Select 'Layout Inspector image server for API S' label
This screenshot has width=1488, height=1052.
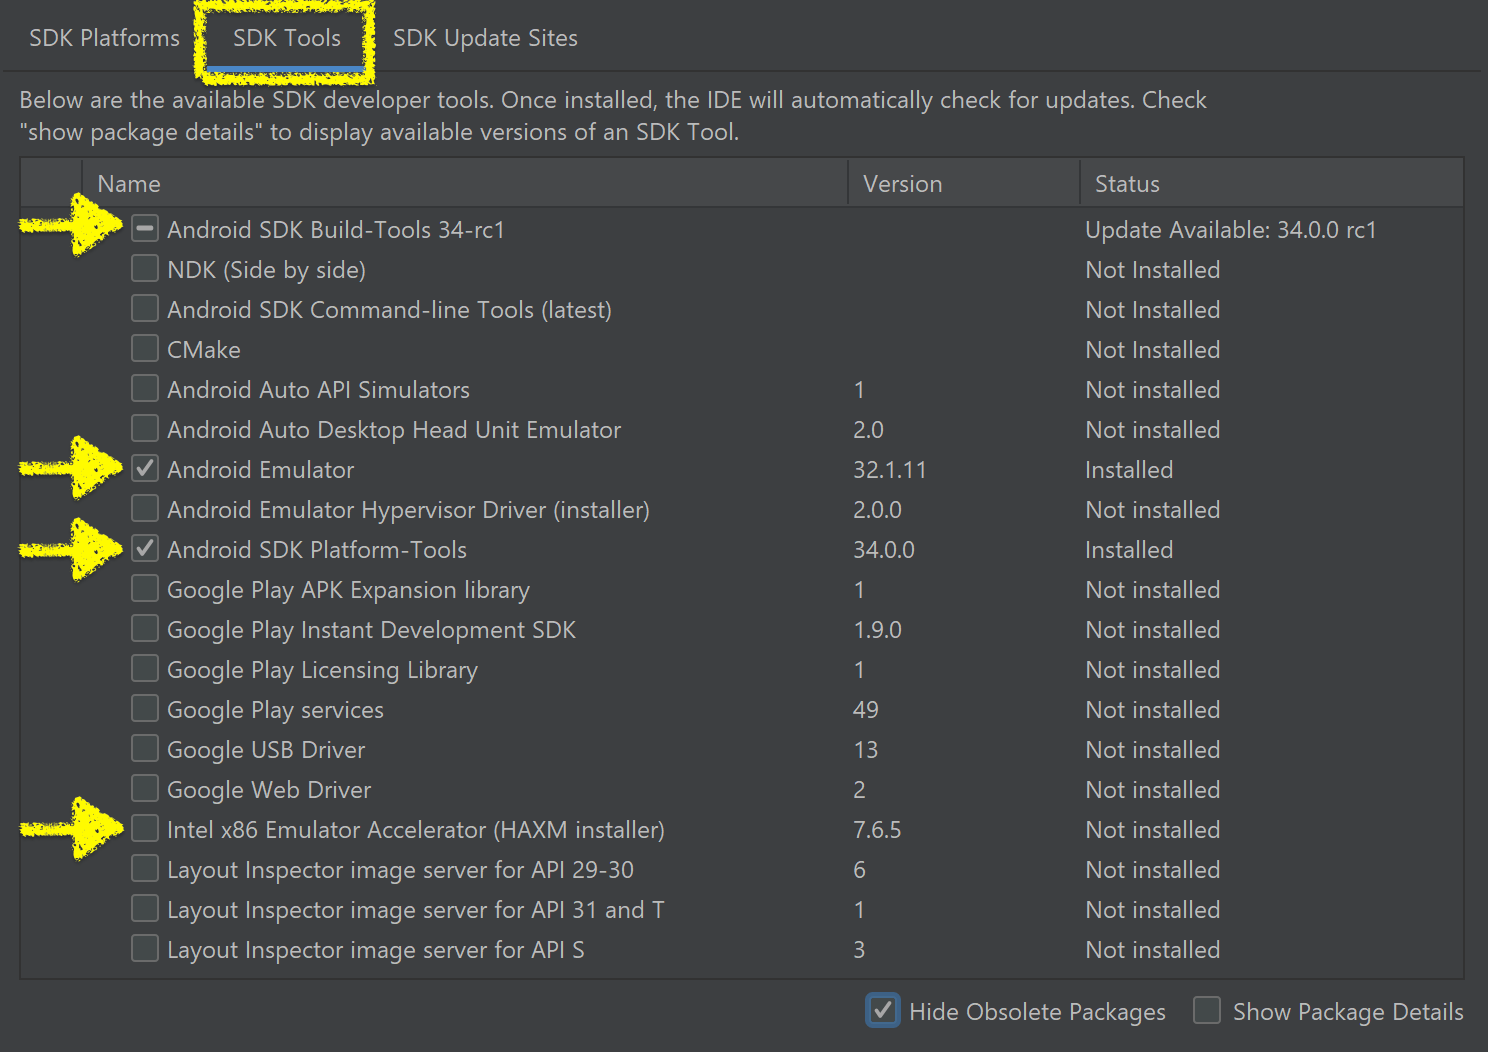(376, 950)
